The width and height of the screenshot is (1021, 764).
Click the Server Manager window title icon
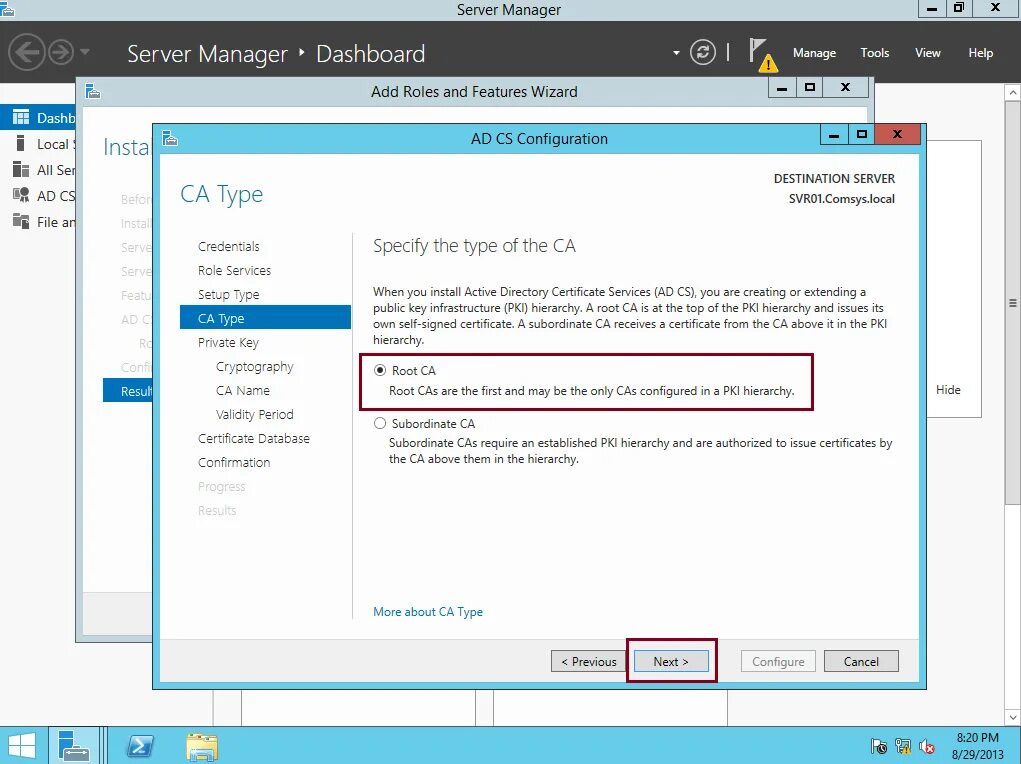click(7, 8)
